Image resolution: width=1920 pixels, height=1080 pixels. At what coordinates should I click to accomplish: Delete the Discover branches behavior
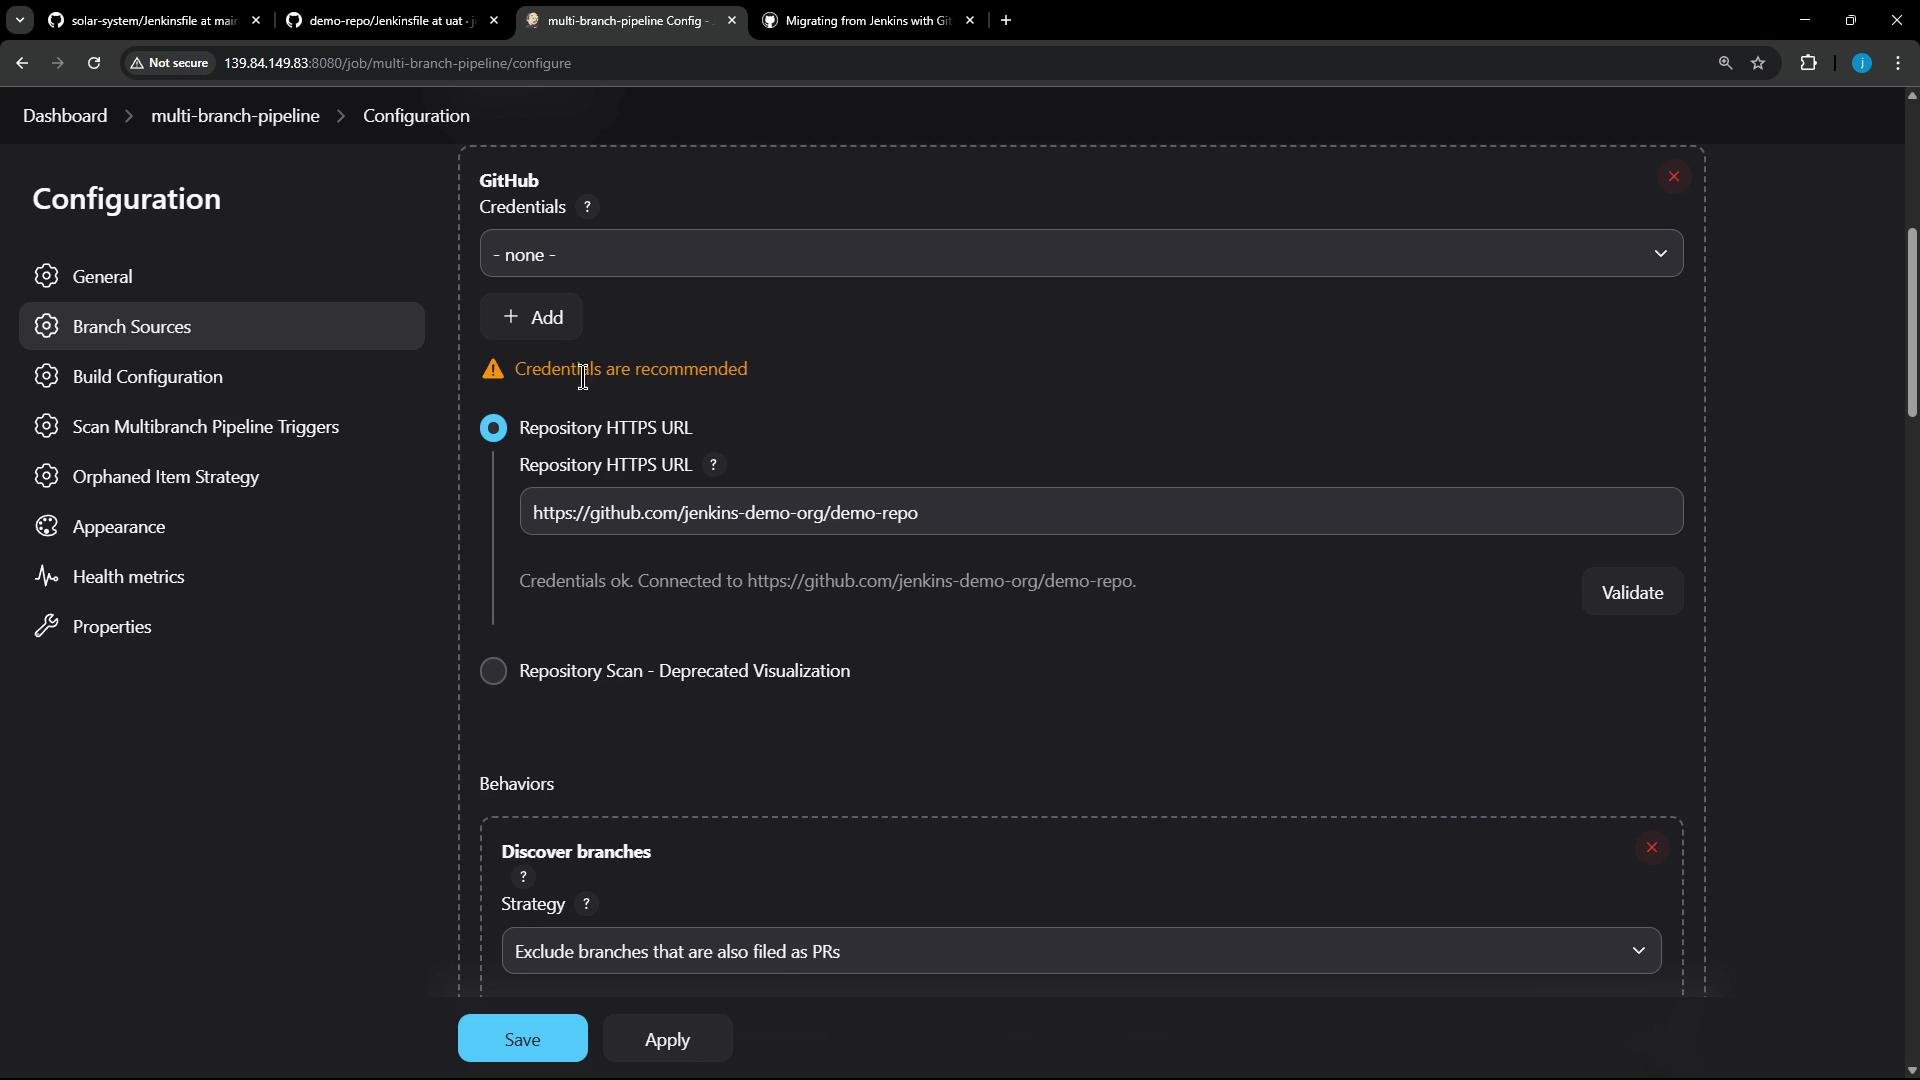[x=1651, y=848]
